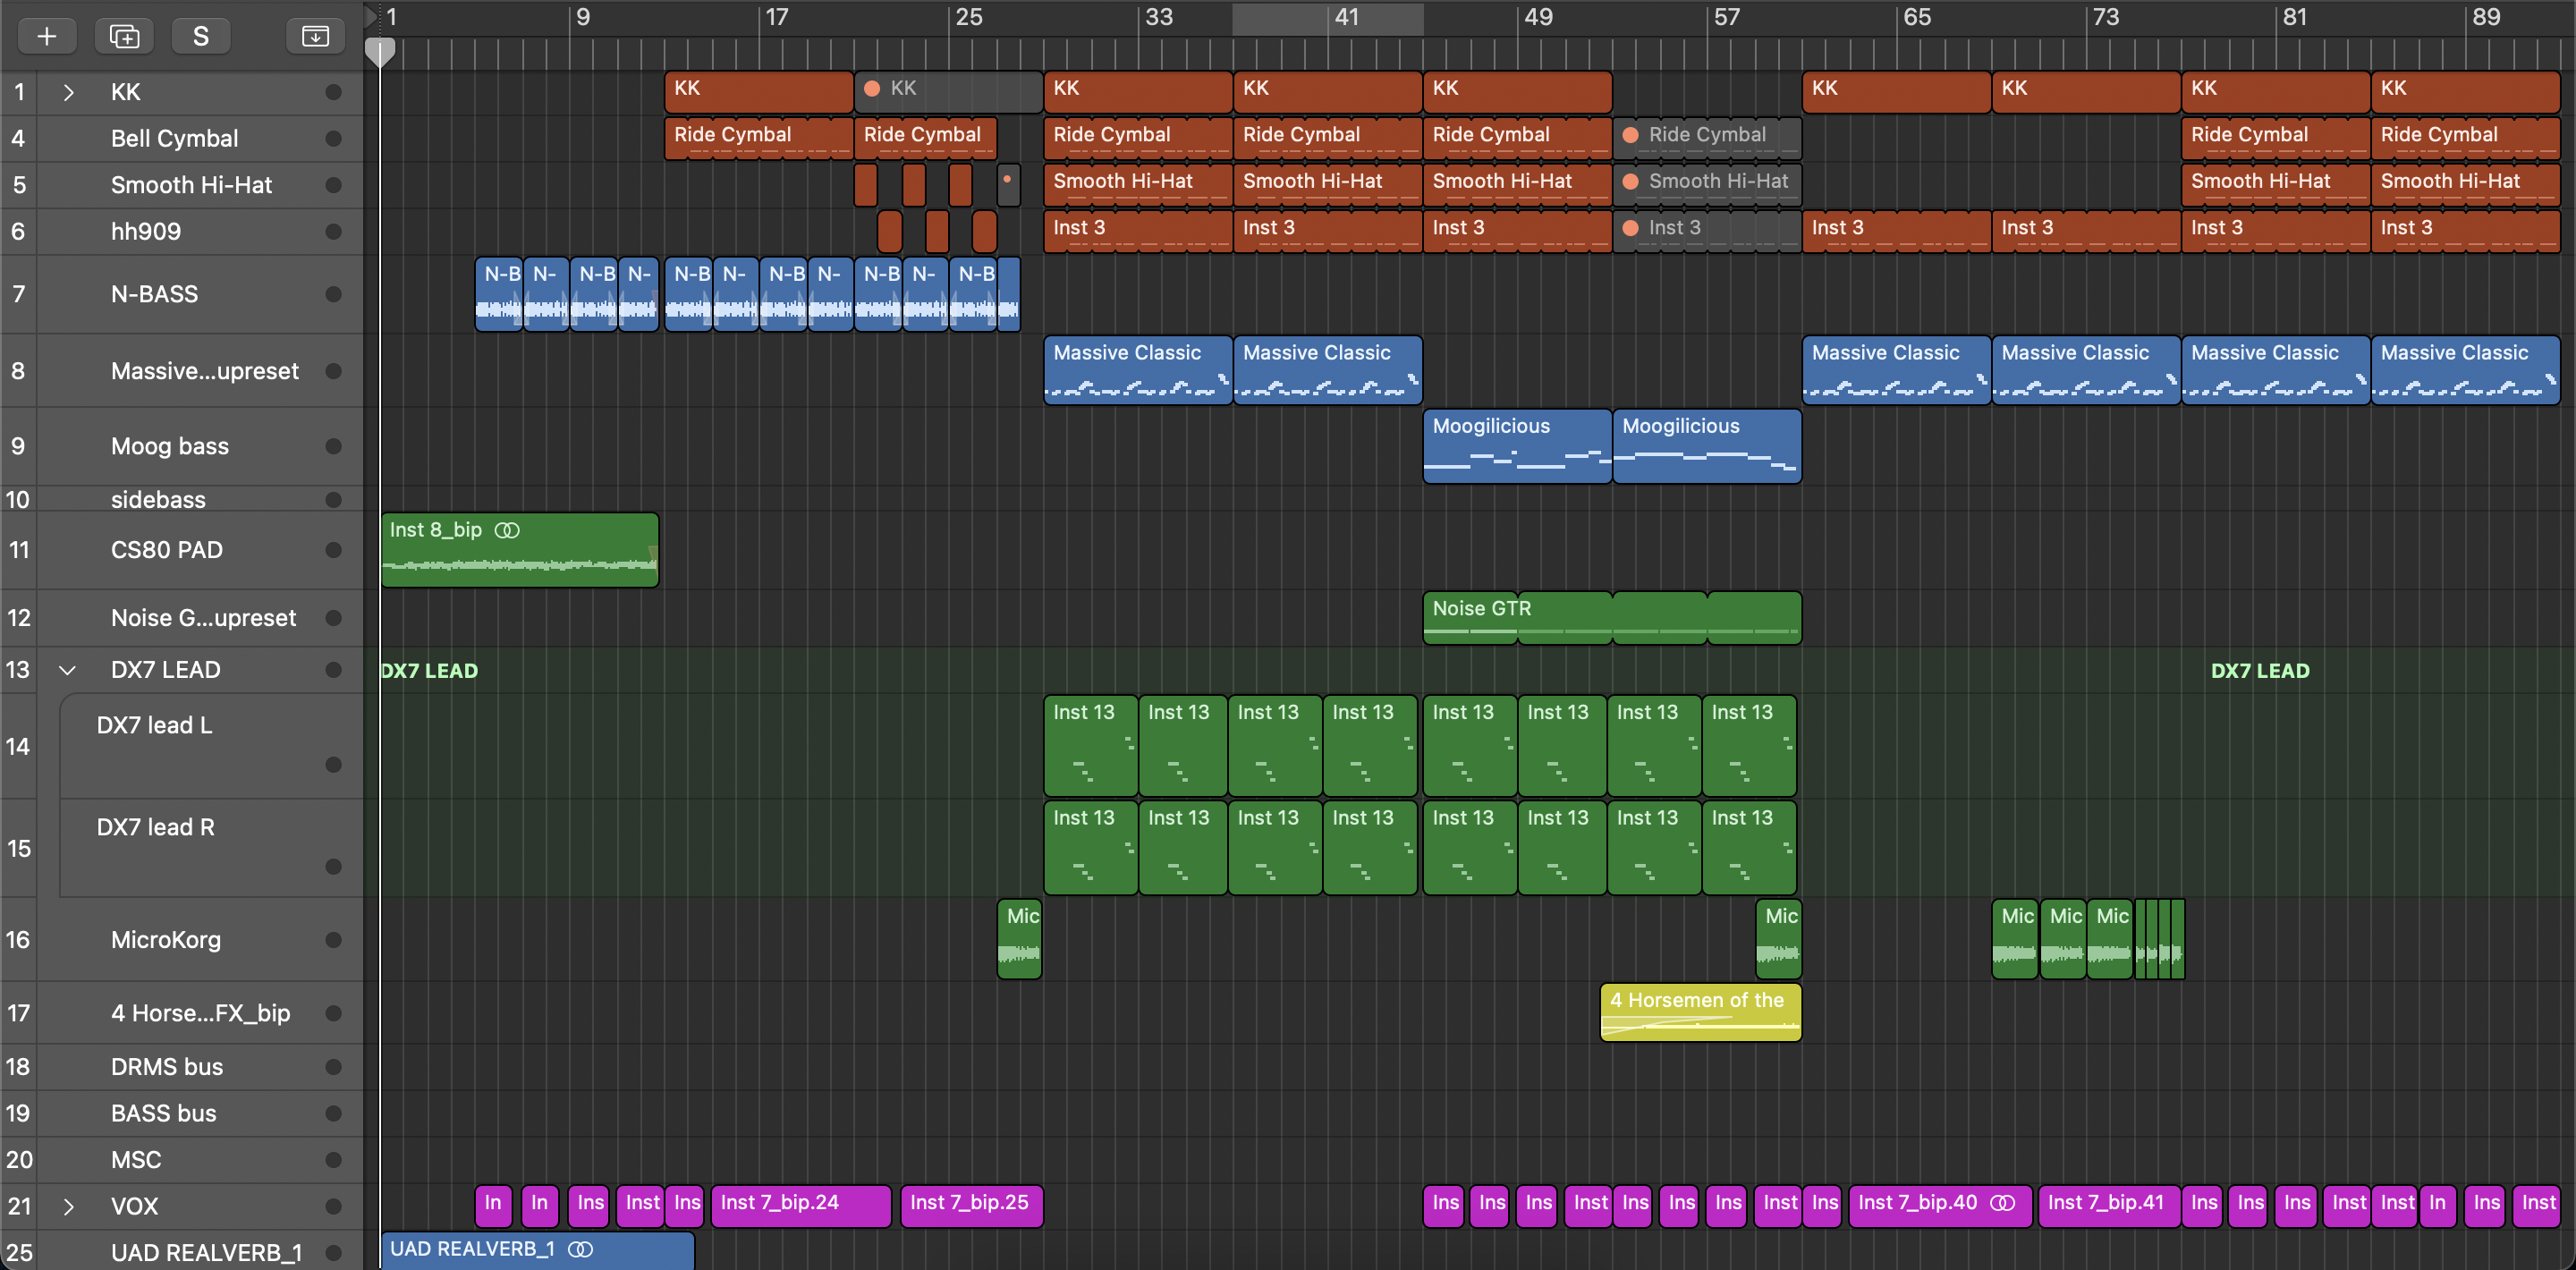Select the first Moogilicious region
The image size is (2576, 1270).
(1516, 446)
